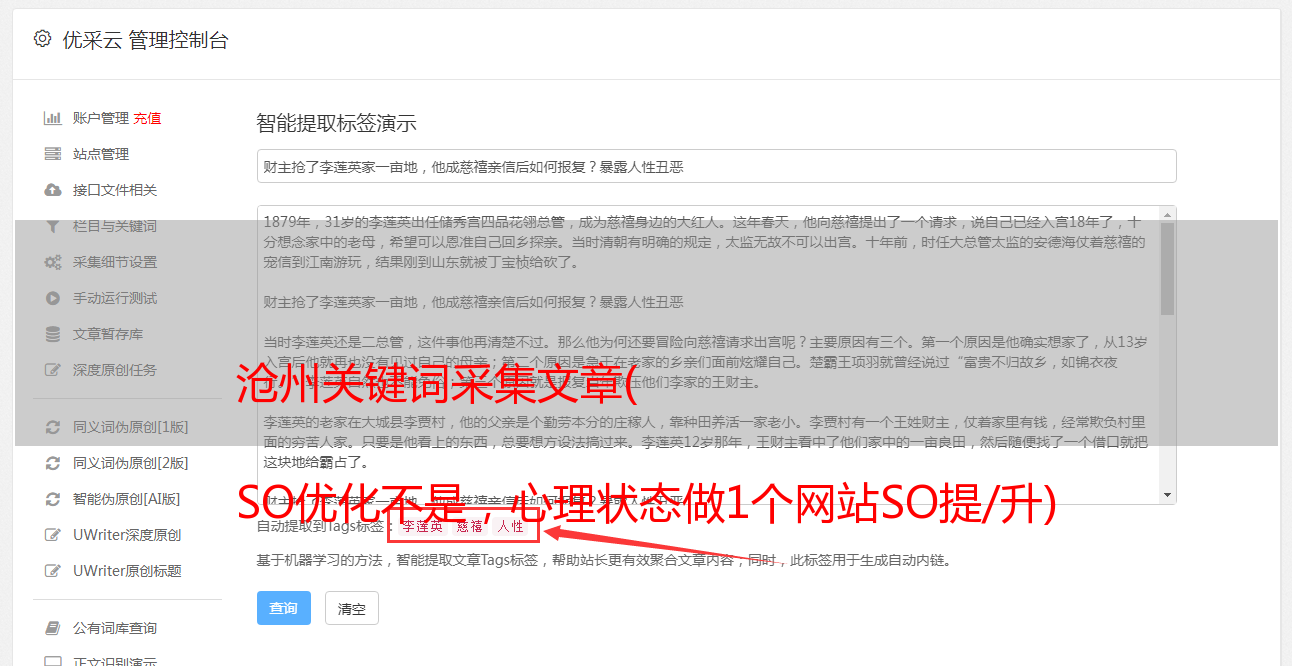Image resolution: width=1292 pixels, height=666 pixels.
Task: Click the refresh icon beside 同义词伪原创[1版]
Action: [53, 427]
